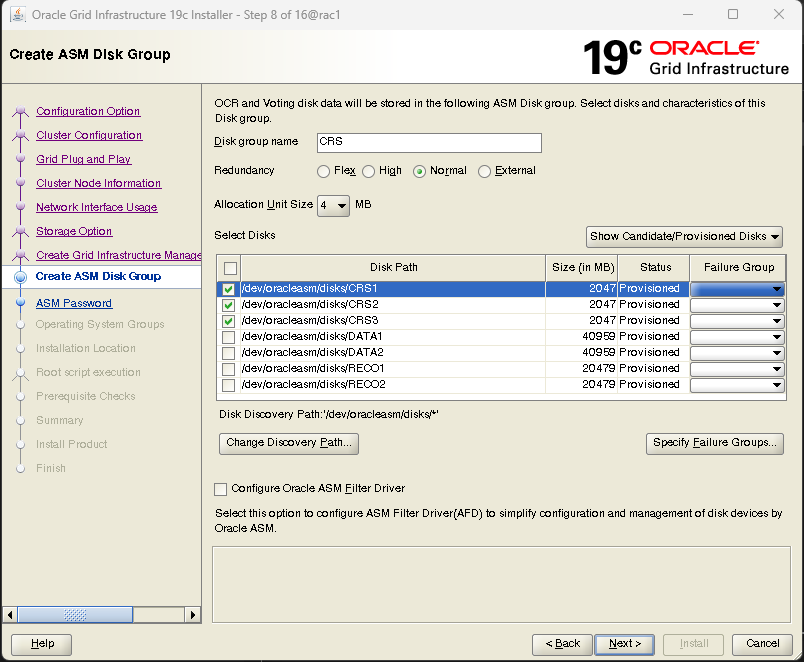Check the DATA1 disk checkbox

pos(229,337)
